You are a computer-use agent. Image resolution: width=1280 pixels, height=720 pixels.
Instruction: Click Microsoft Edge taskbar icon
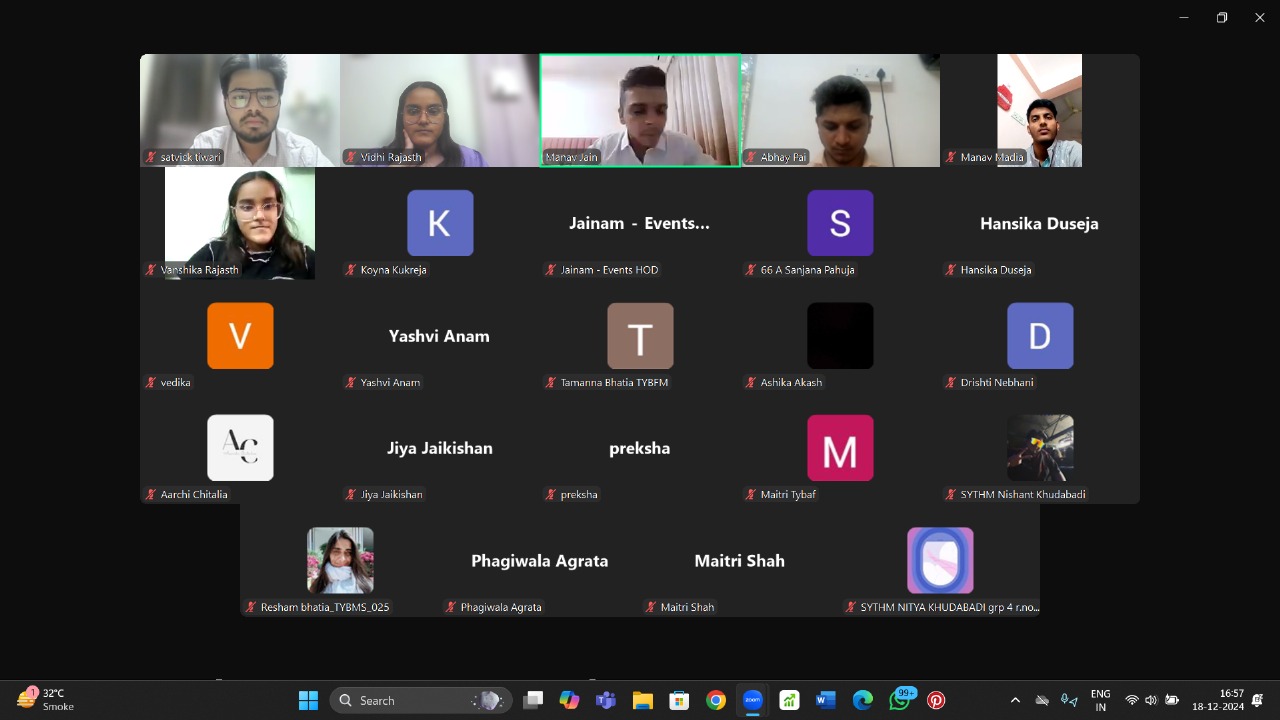[x=862, y=700]
